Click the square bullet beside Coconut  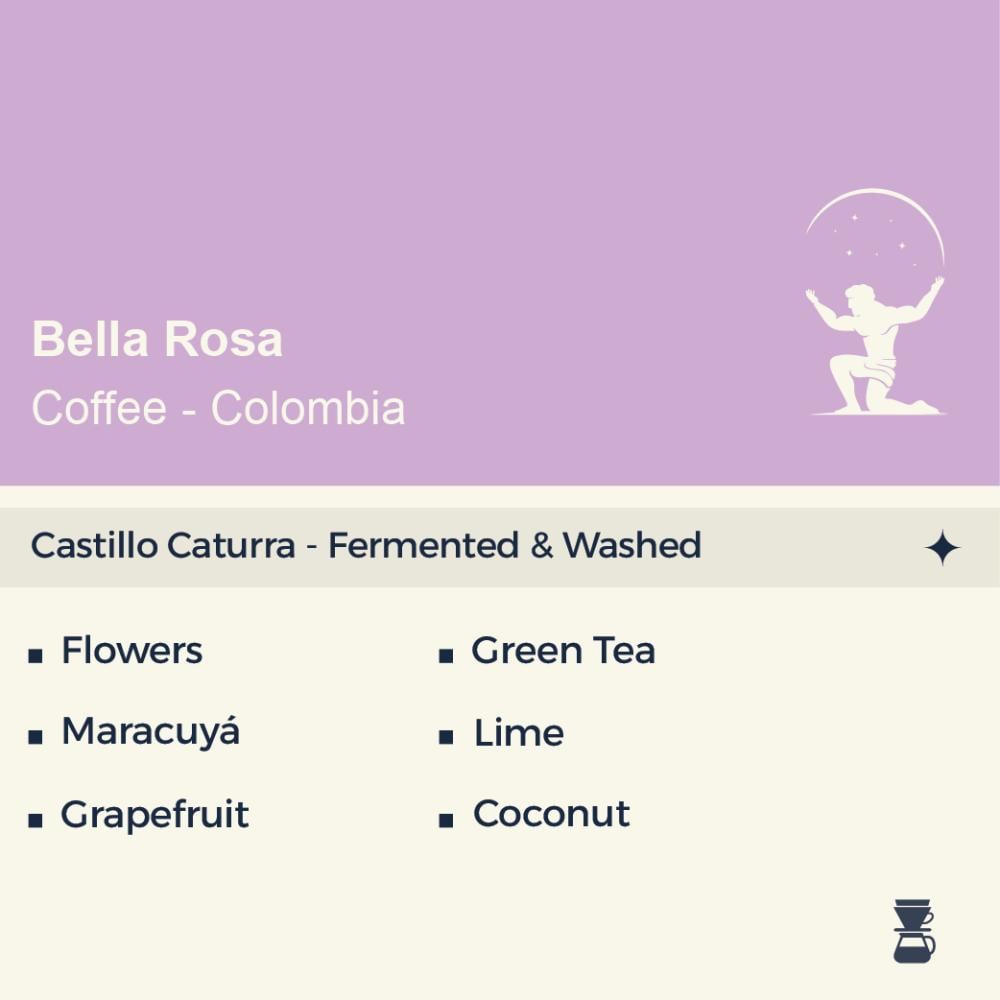pyautogui.click(x=446, y=820)
